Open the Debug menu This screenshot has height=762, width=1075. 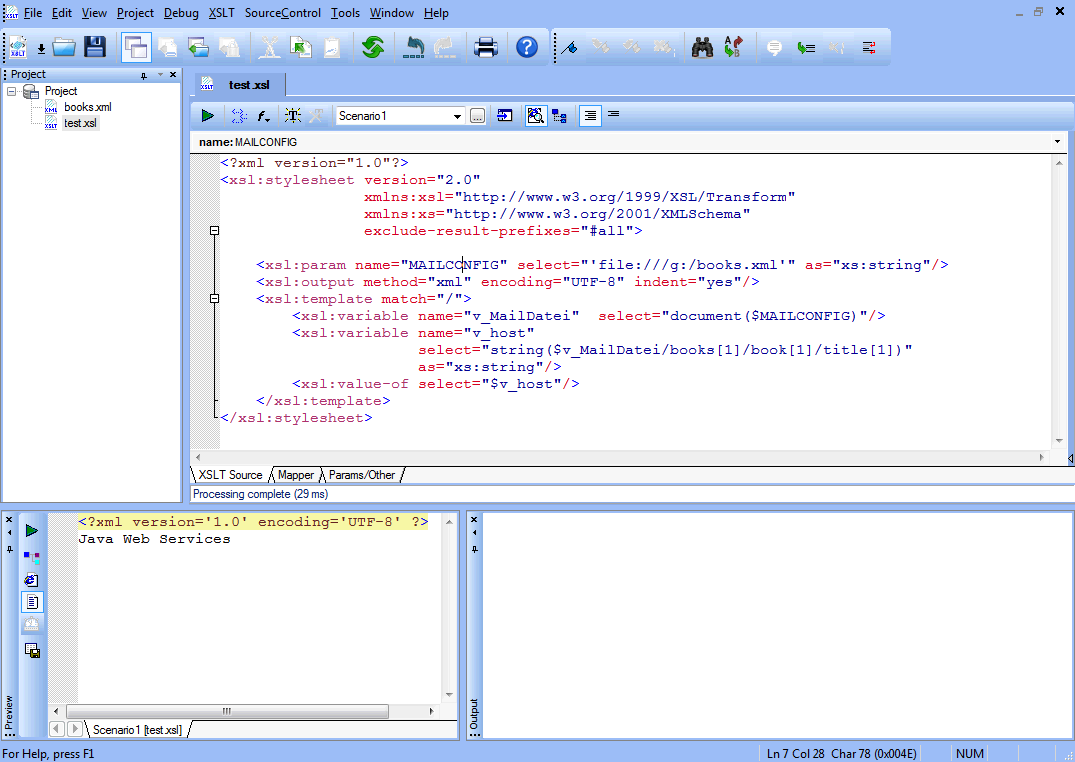(x=181, y=13)
